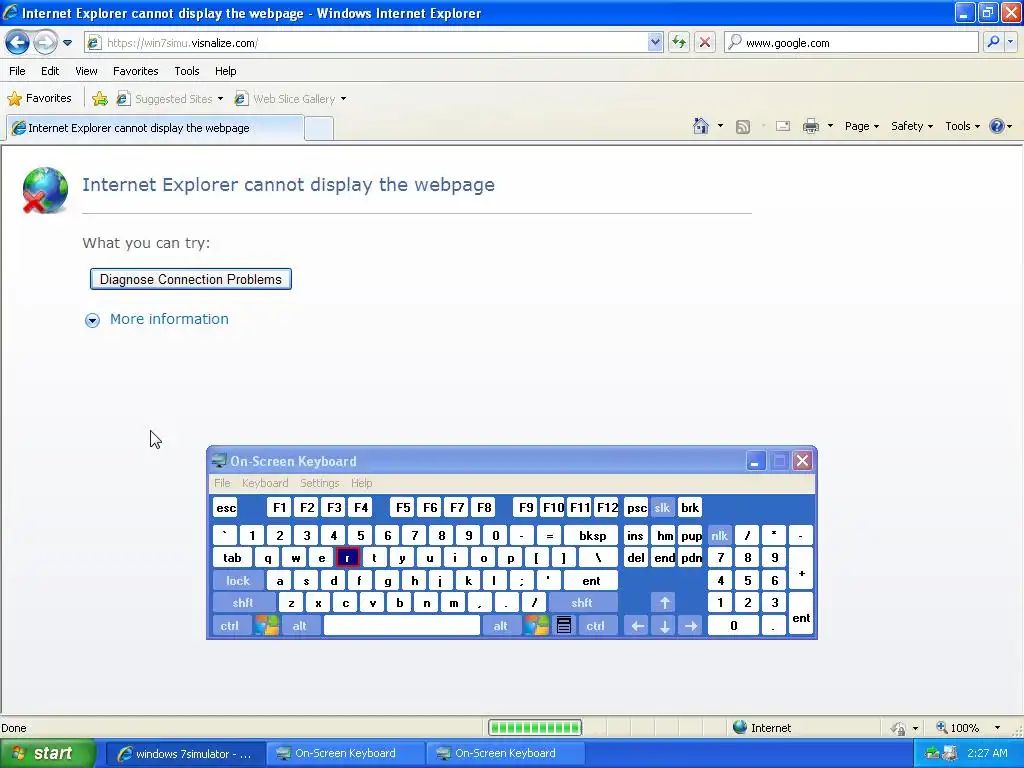
Task: Click Diagnose Connection Problems button
Action: point(191,280)
